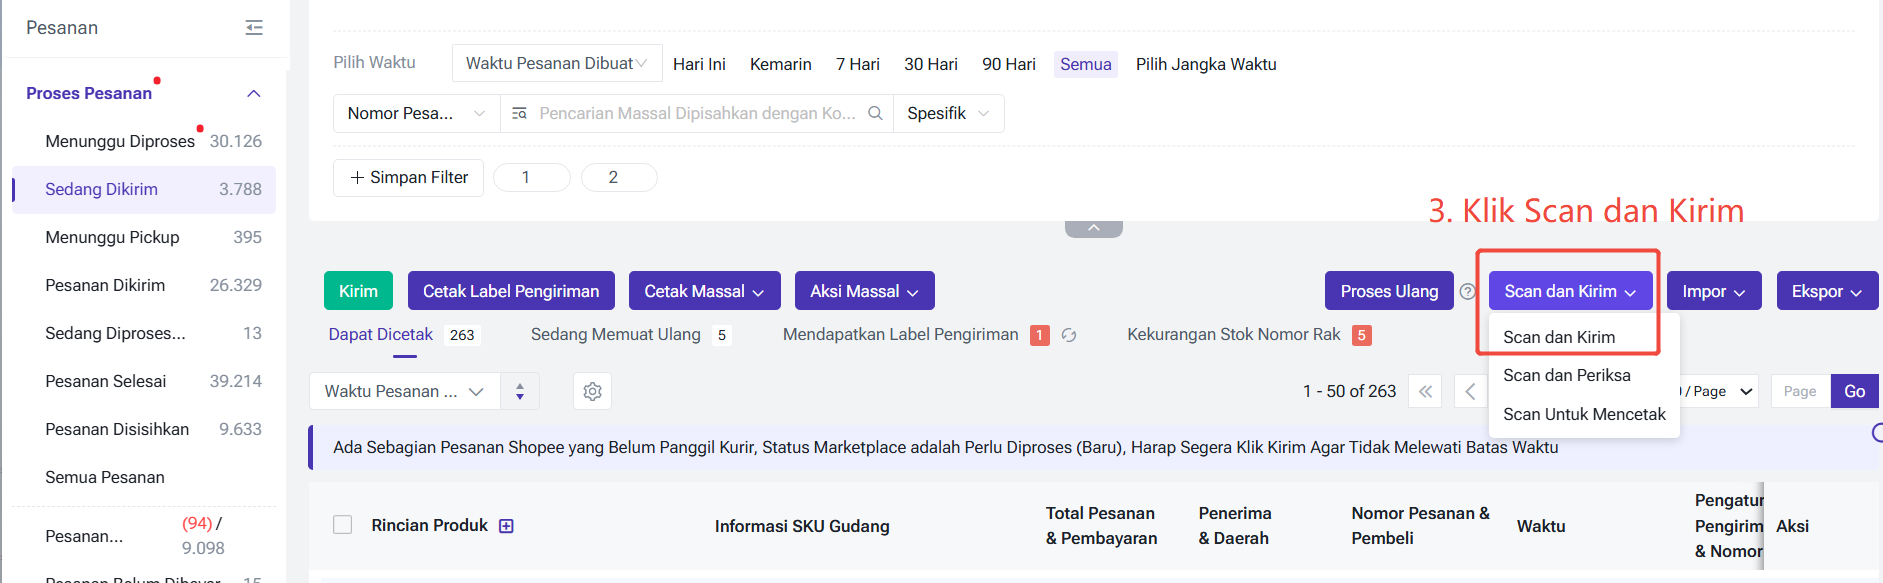Open Aksi Massal dropdown button
Image resolution: width=1883 pixels, height=583 pixels.
[864, 291]
